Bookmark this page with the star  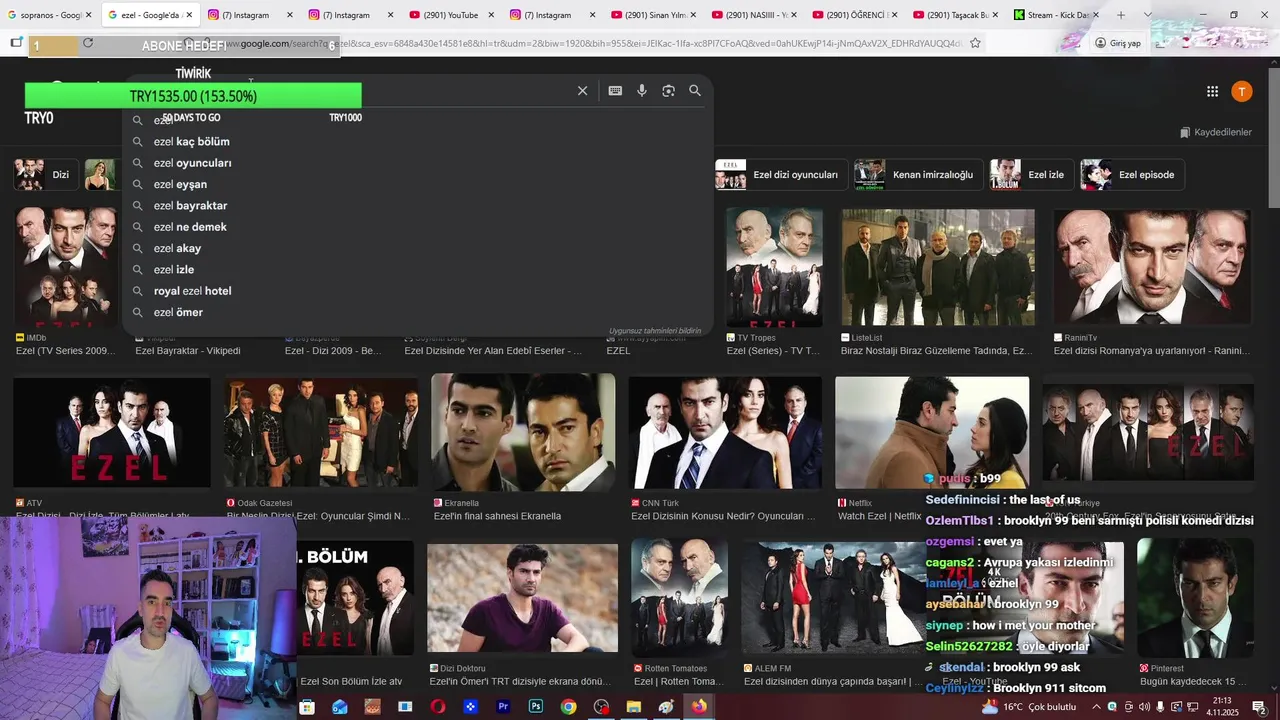pos(975,43)
